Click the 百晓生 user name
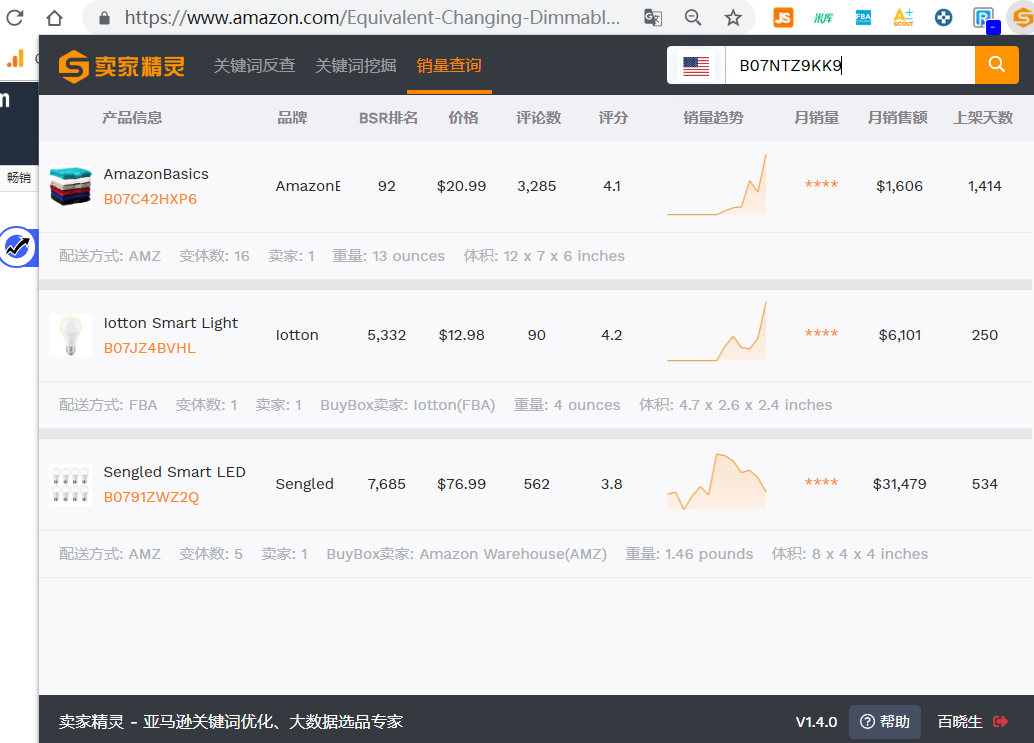 pos(960,722)
